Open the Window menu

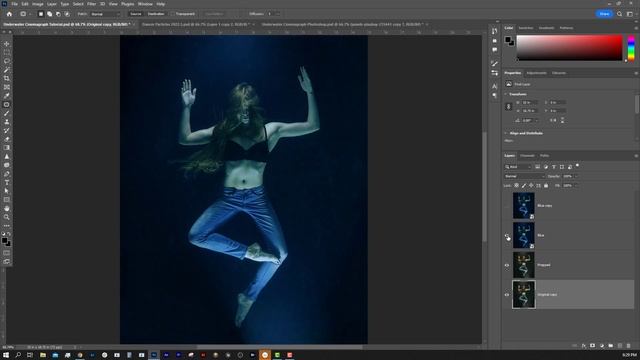click(x=145, y=4)
